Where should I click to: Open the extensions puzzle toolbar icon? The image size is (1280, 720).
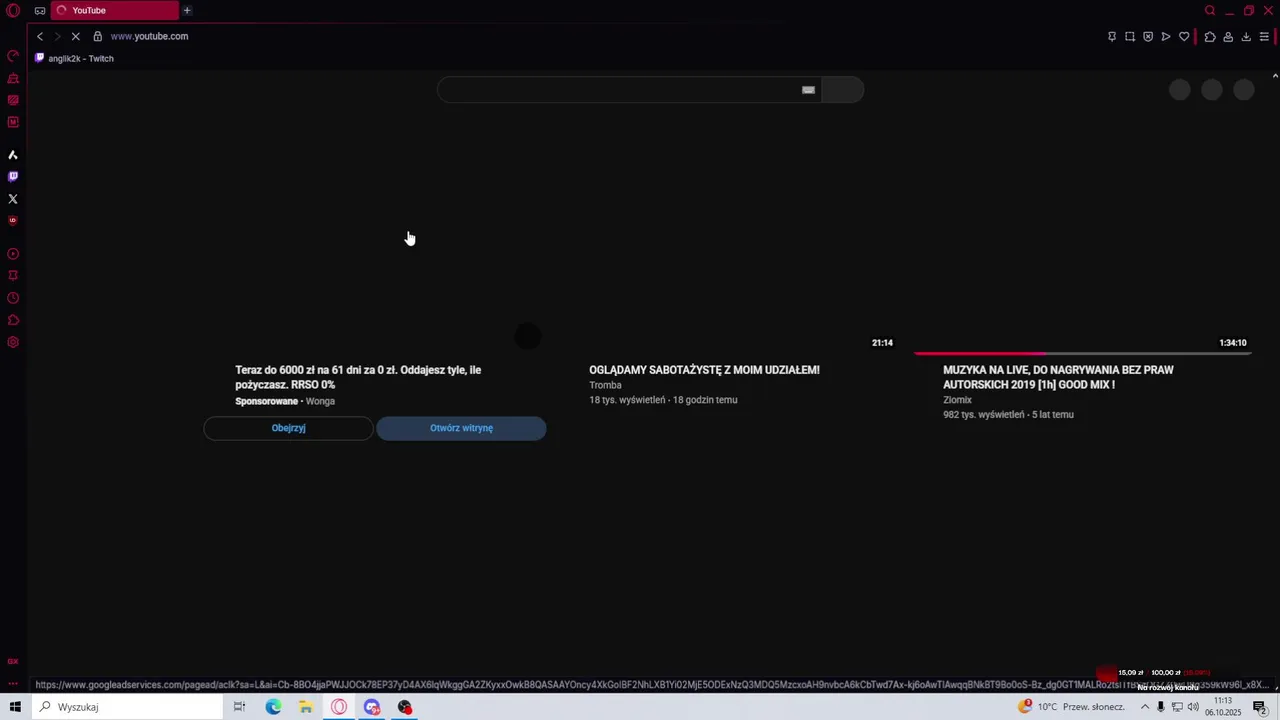1210,36
